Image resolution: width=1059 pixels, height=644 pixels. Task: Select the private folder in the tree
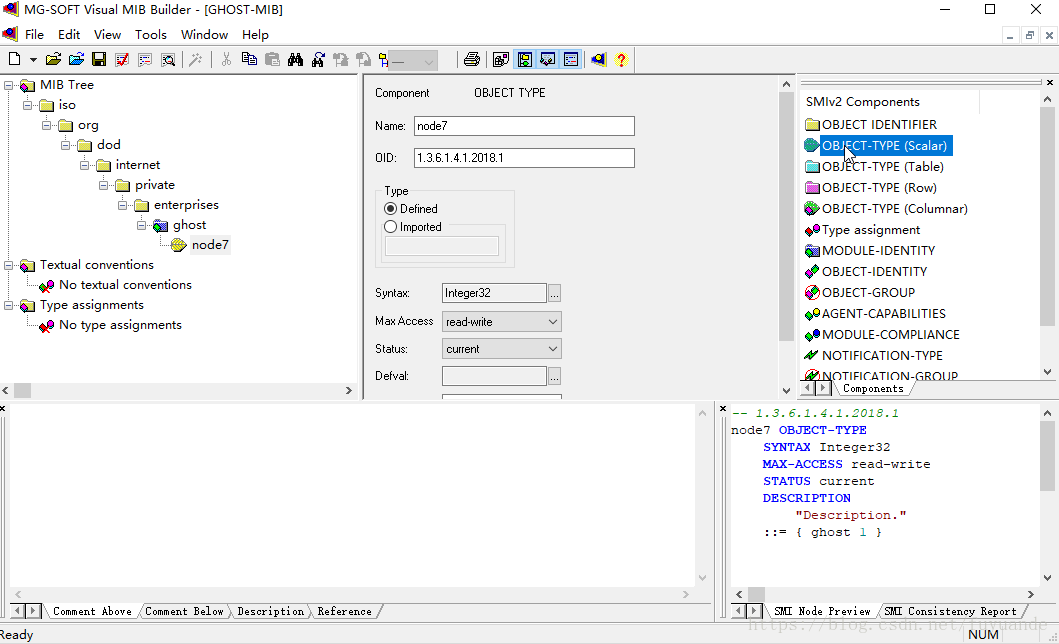[155, 185]
